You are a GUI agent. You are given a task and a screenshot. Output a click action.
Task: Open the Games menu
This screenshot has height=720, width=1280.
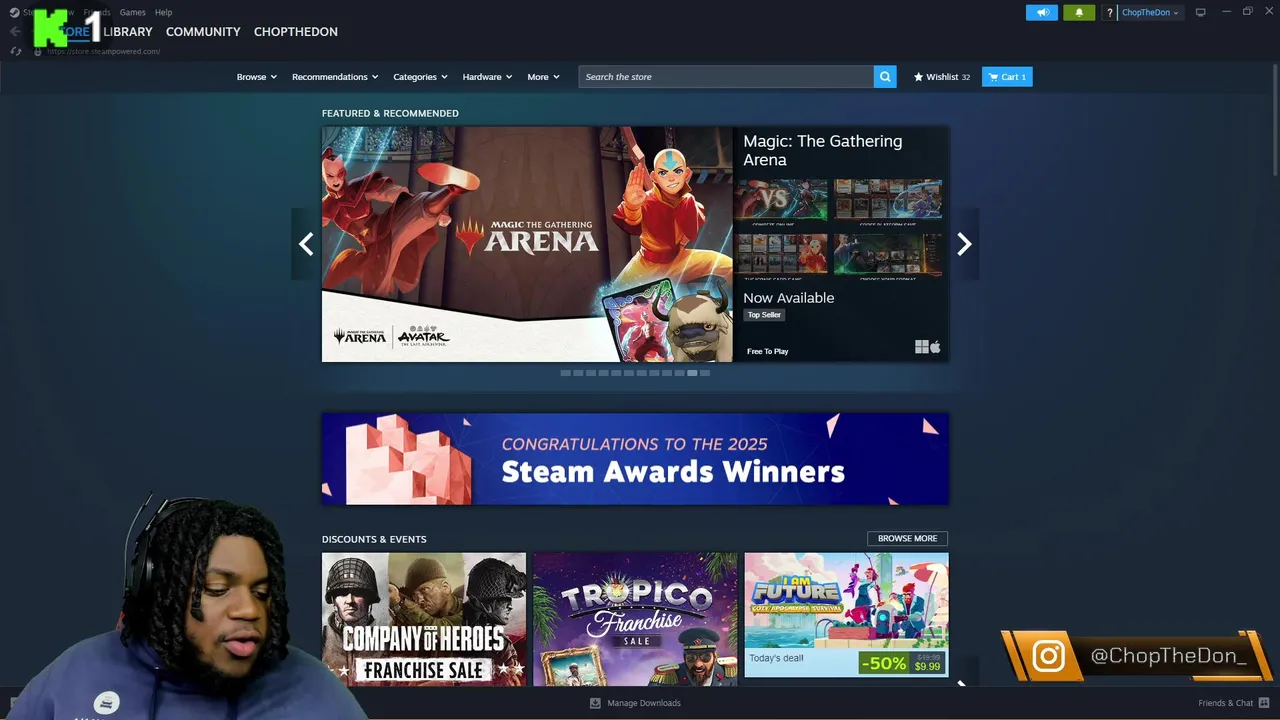click(132, 12)
